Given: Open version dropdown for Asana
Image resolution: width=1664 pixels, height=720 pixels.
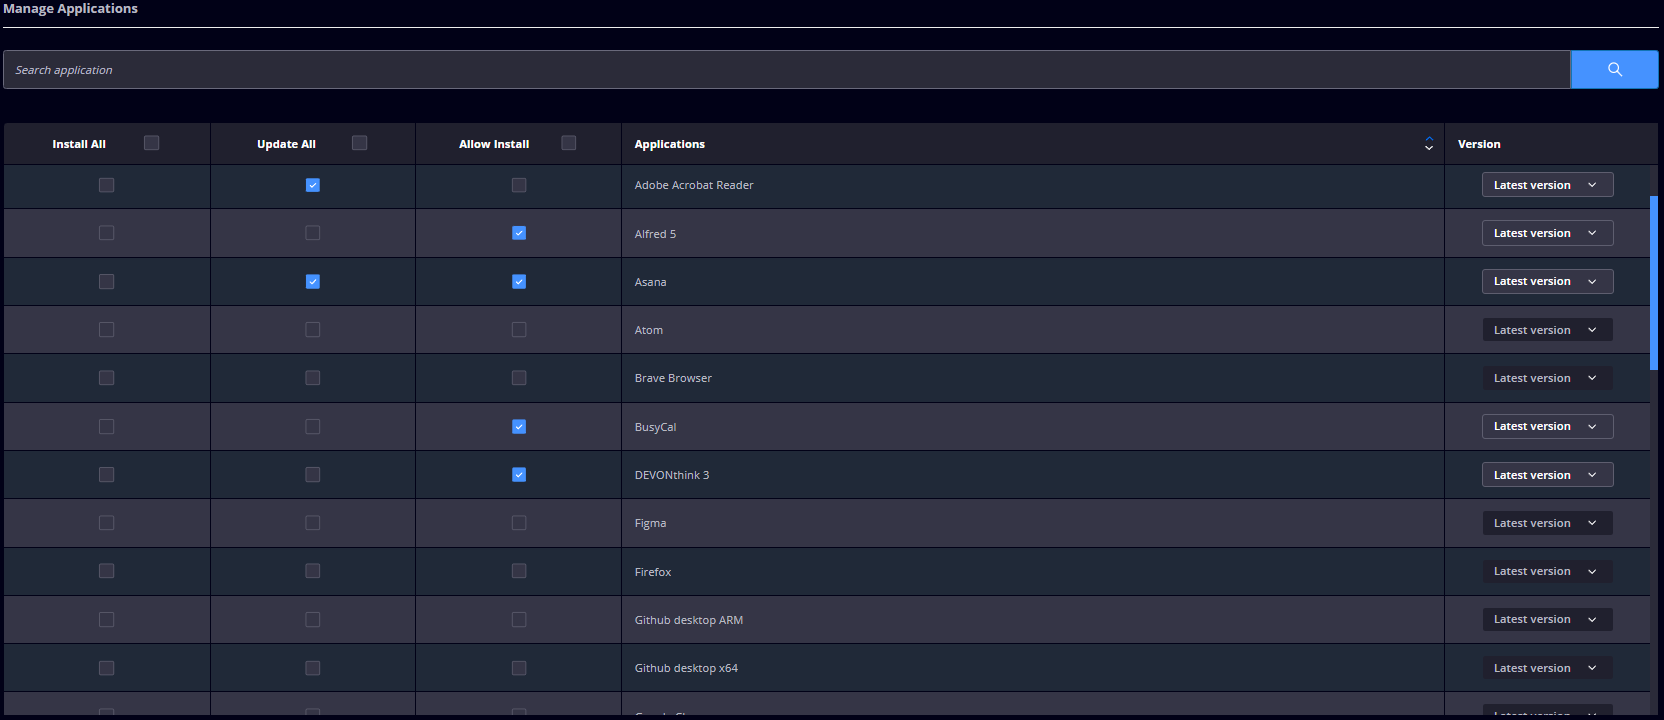Looking at the screenshot, I should [1547, 282].
